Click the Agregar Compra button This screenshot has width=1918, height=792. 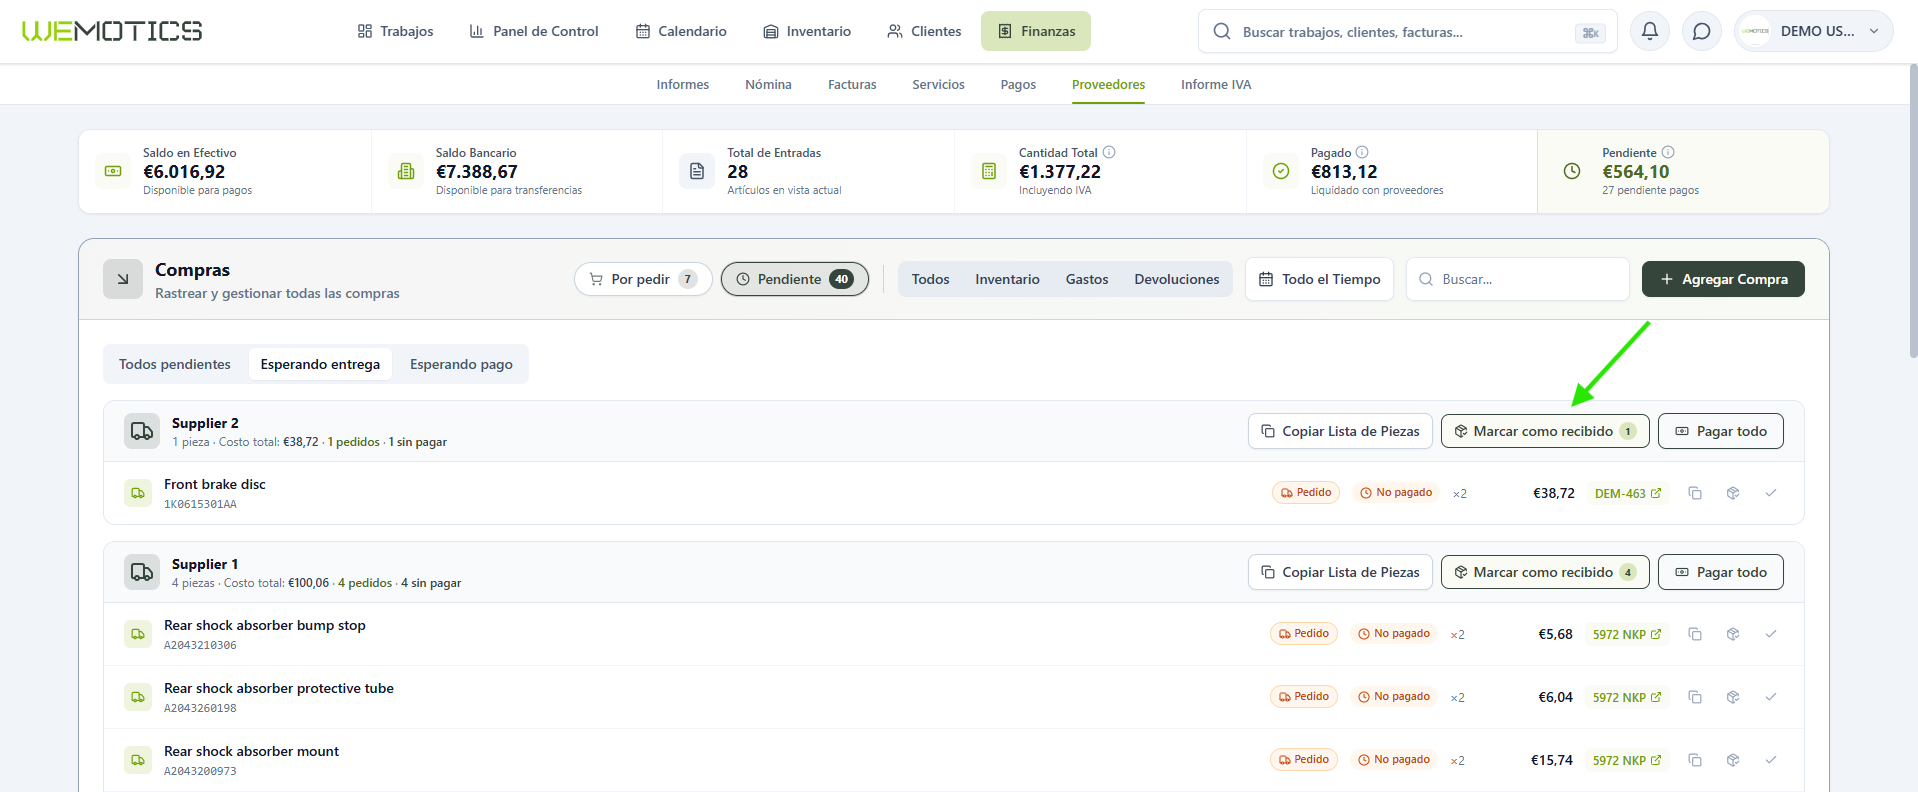pos(1723,279)
